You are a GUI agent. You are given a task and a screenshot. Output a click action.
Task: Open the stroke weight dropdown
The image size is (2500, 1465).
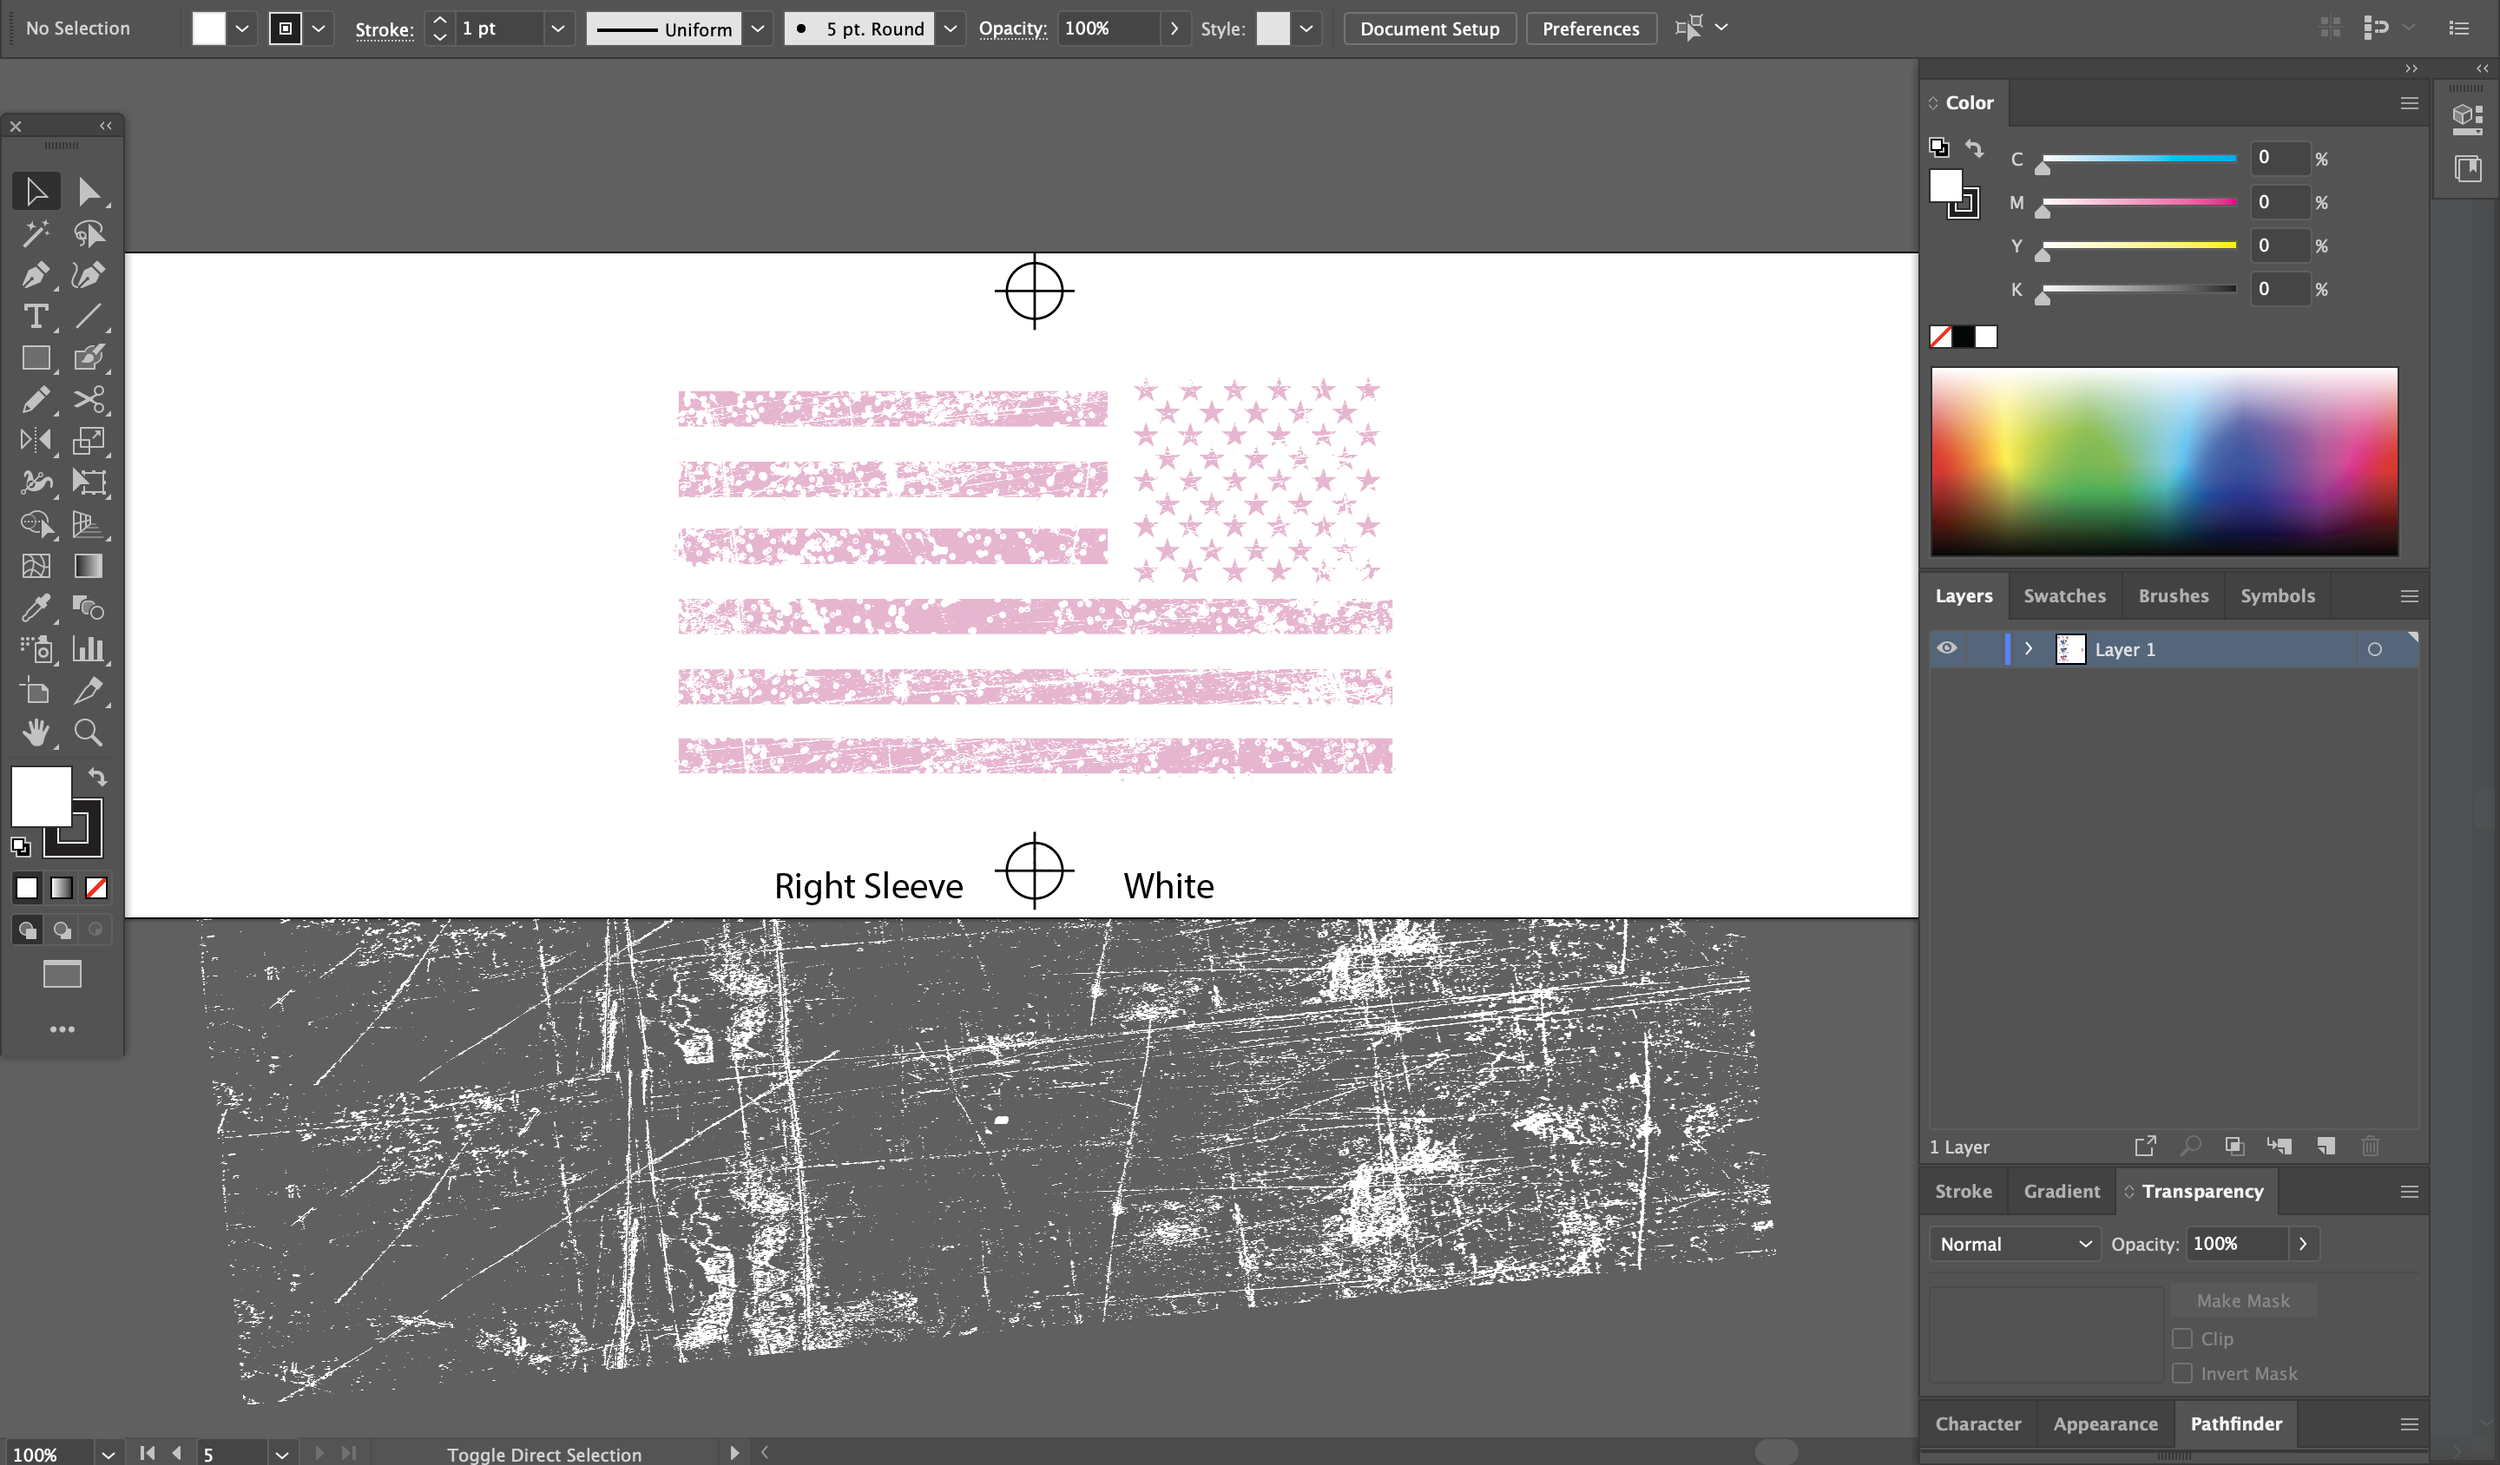pos(557,28)
